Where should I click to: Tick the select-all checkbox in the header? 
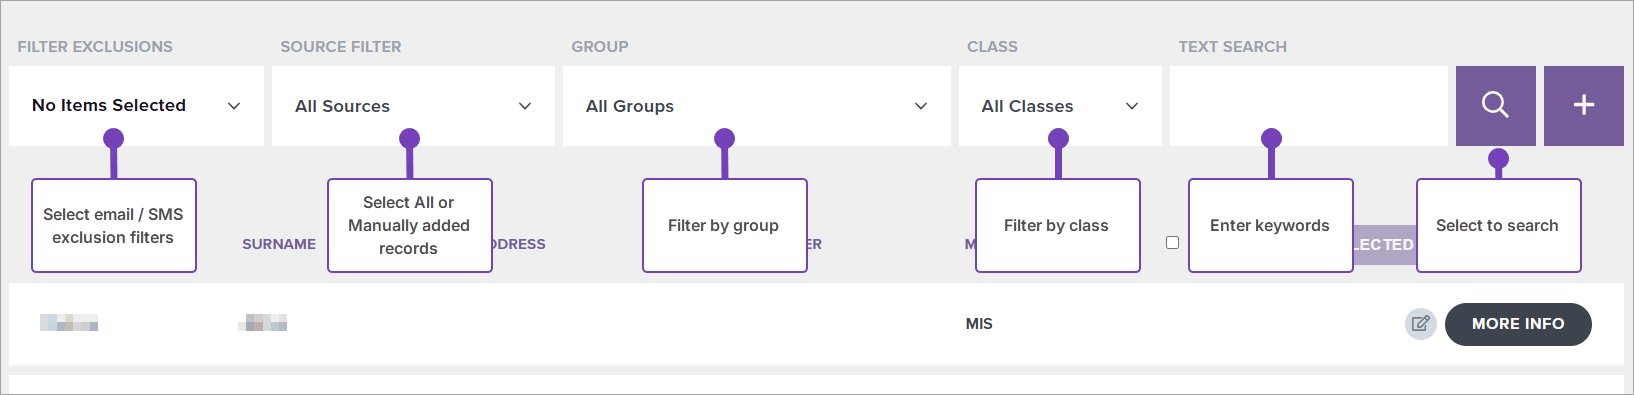(x=1172, y=242)
